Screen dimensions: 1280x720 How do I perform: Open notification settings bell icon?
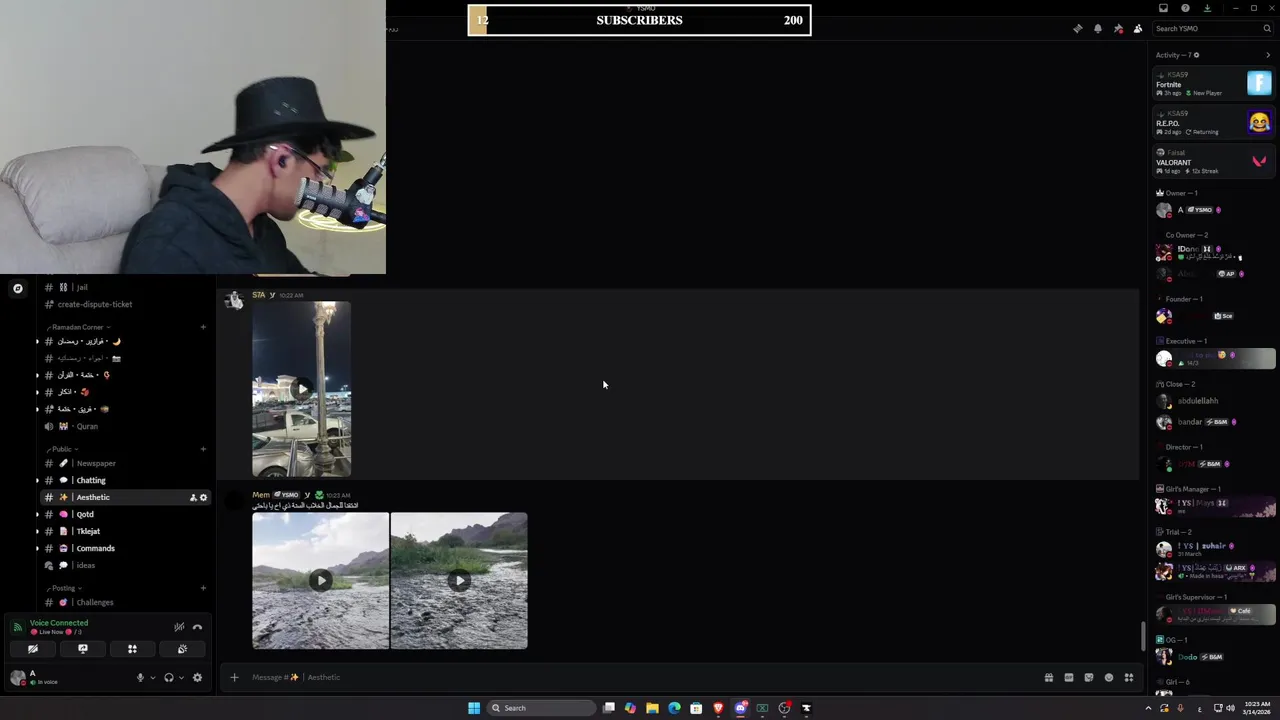coord(1098,29)
